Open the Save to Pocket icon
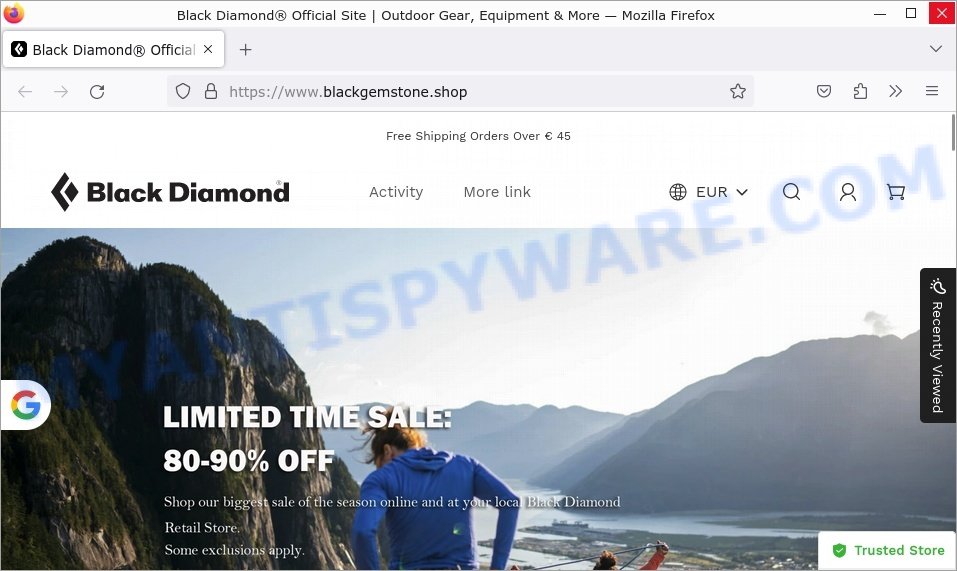This screenshot has width=957, height=571. click(824, 92)
